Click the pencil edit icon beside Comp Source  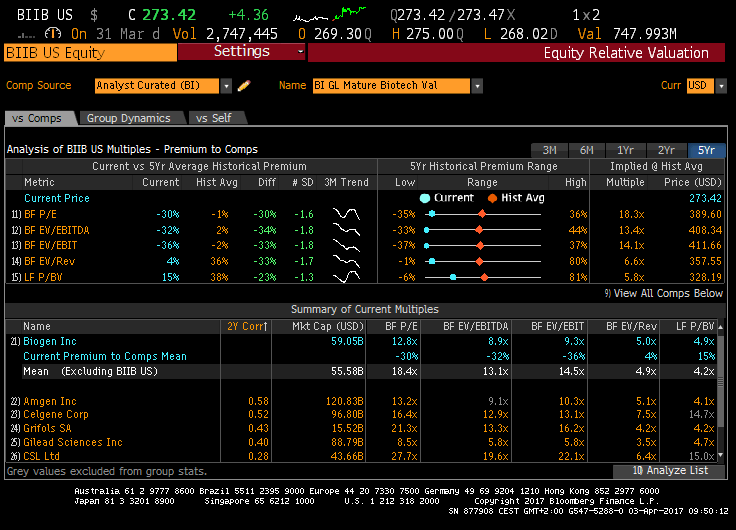click(244, 86)
